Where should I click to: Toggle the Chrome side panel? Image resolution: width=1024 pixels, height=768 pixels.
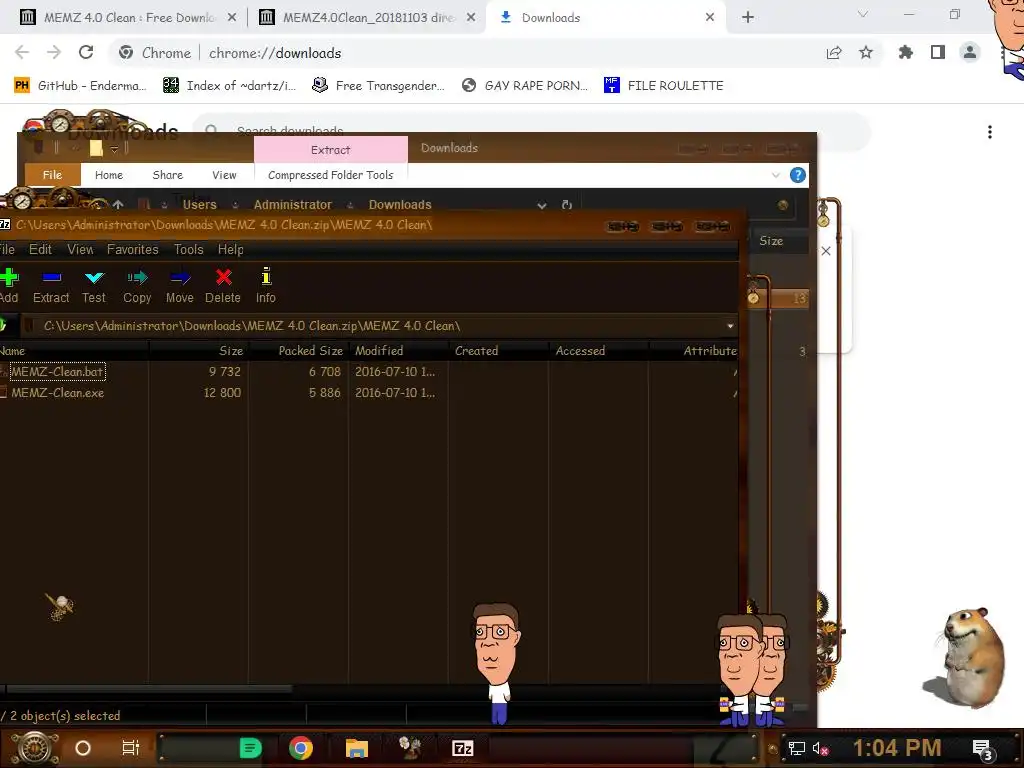[x=938, y=52]
